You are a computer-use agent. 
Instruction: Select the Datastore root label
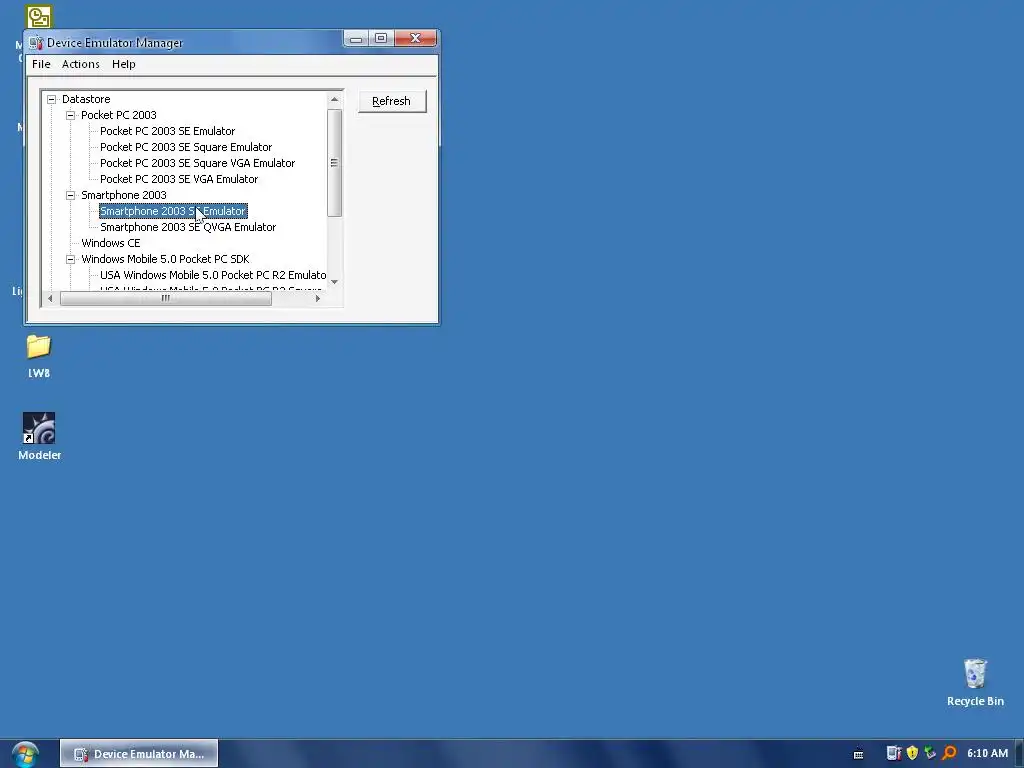click(x=86, y=99)
